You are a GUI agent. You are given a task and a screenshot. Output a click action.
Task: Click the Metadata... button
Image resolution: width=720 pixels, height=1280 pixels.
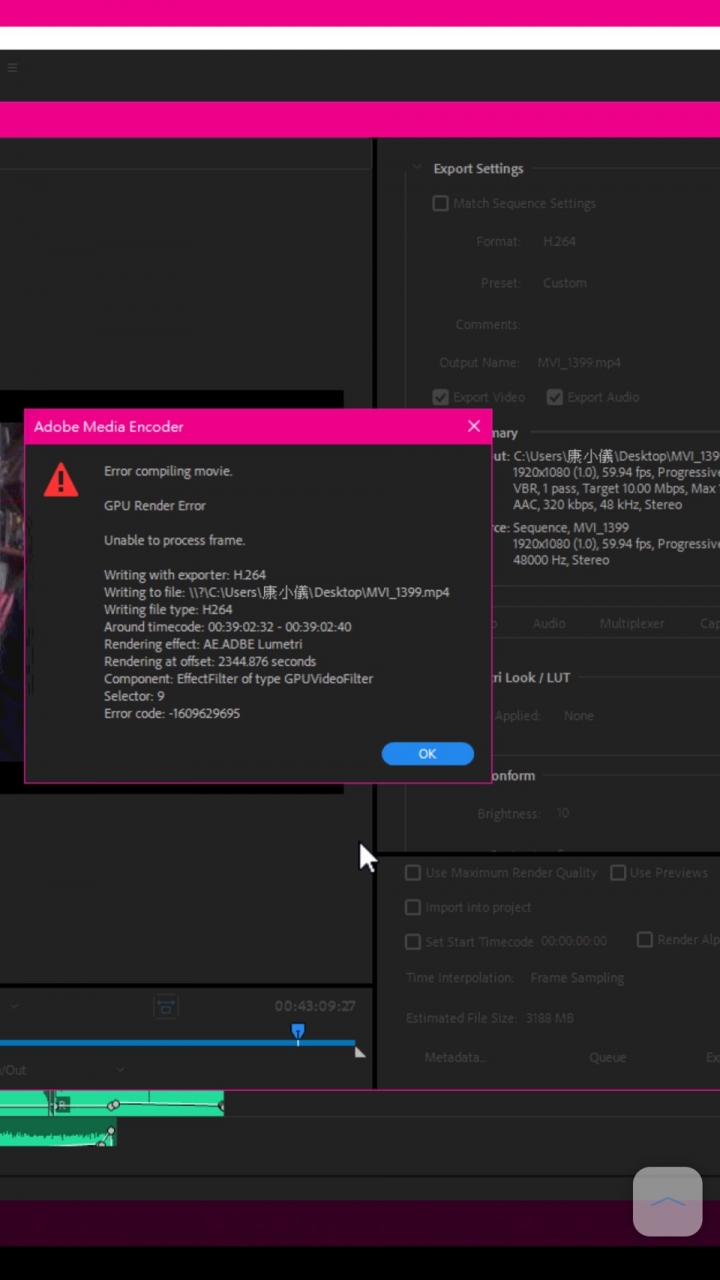point(455,1057)
